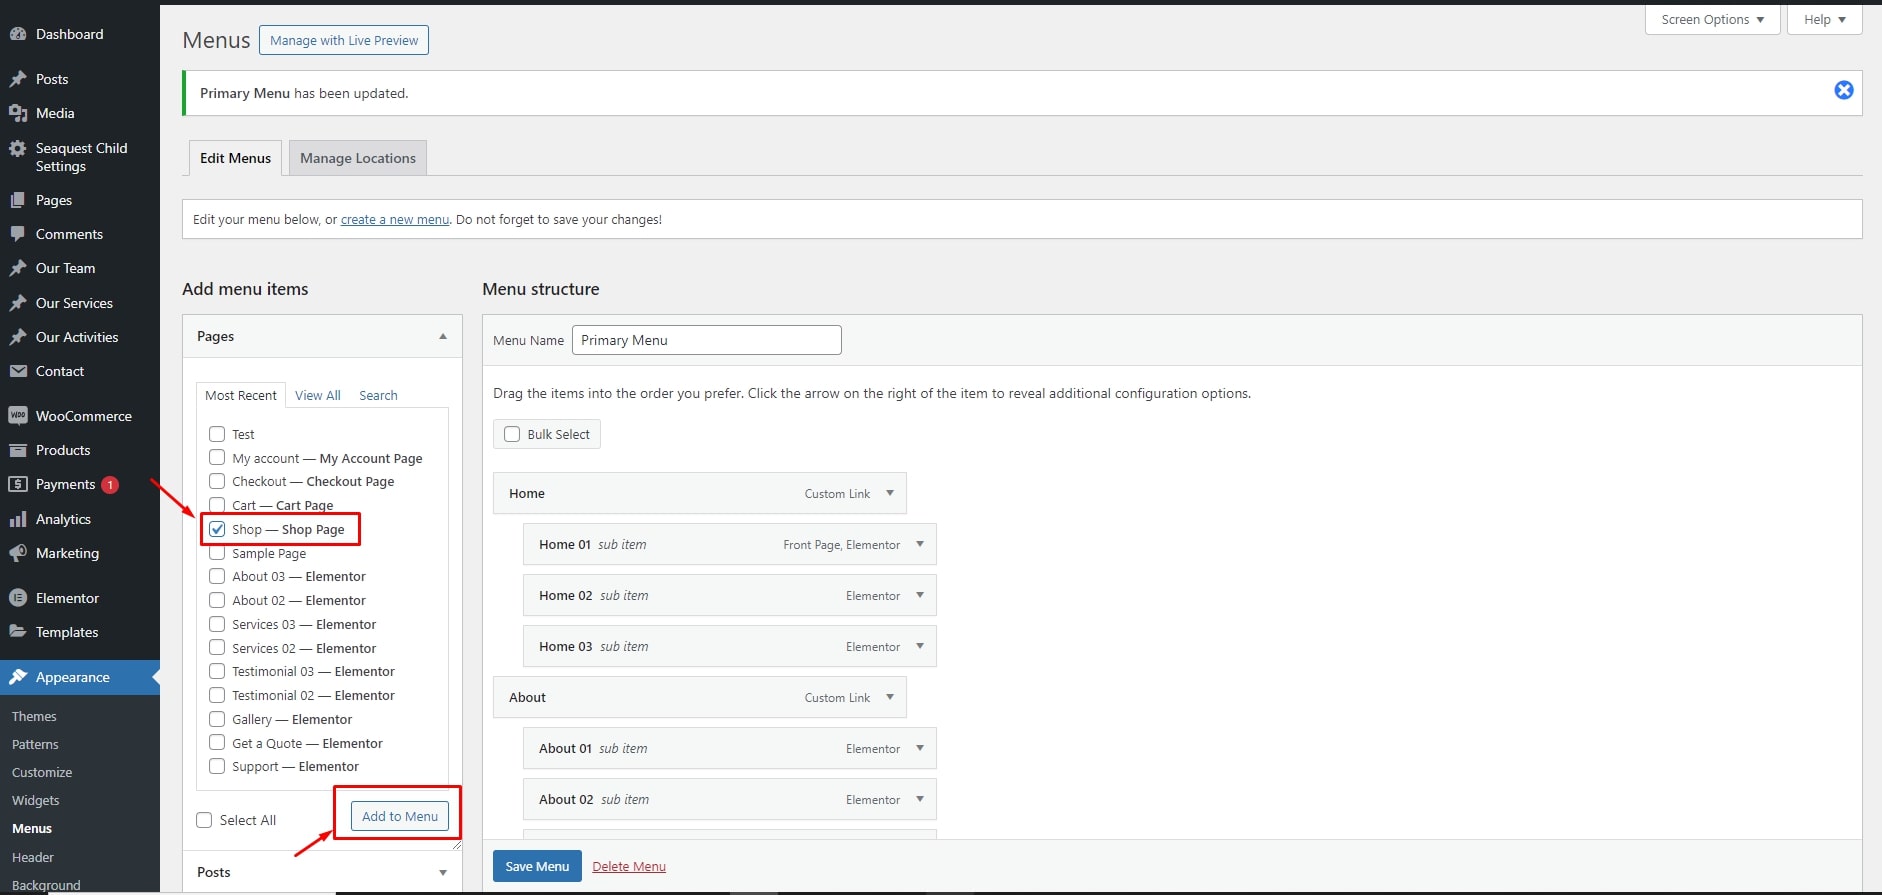The width and height of the screenshot is (1882, 895).
Task: Select the Edit Menus tab
Action: (x=235, y=158)
